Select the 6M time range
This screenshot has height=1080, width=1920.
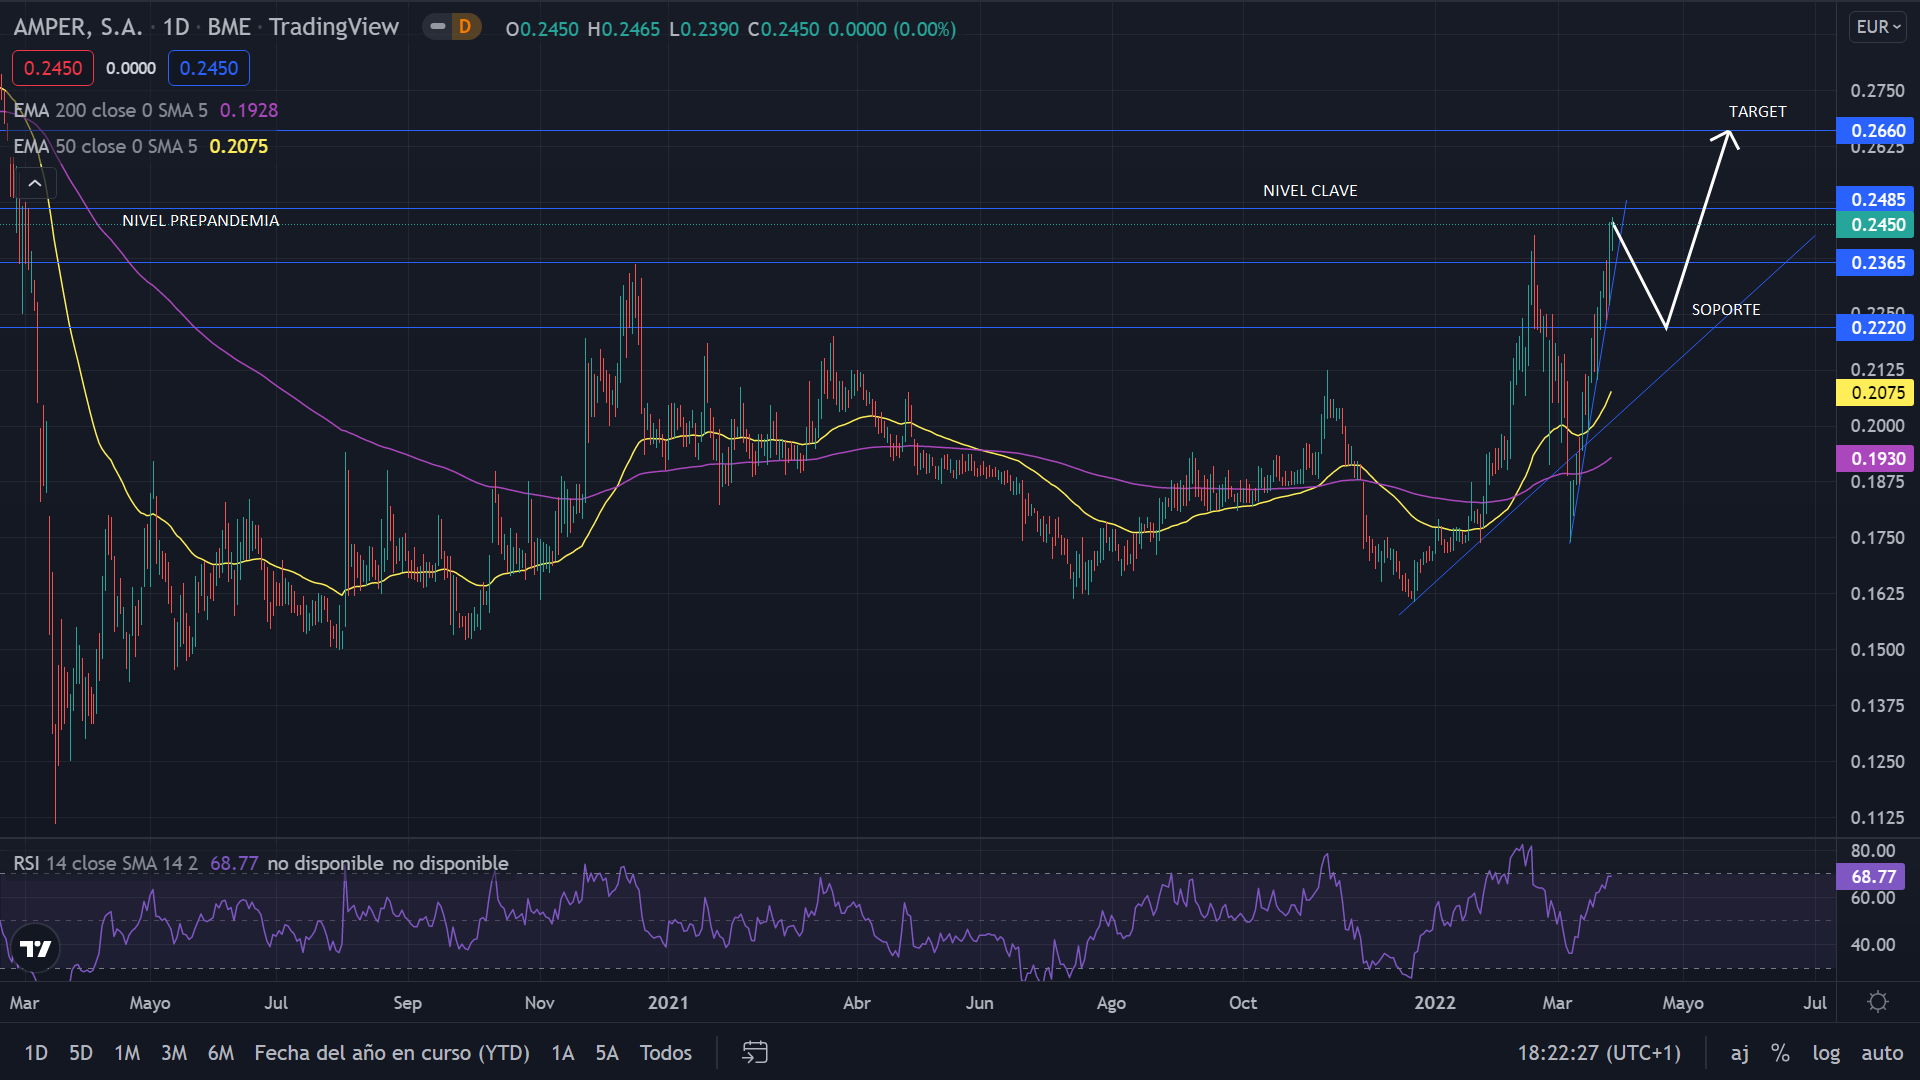click(x=221, y=1053)
